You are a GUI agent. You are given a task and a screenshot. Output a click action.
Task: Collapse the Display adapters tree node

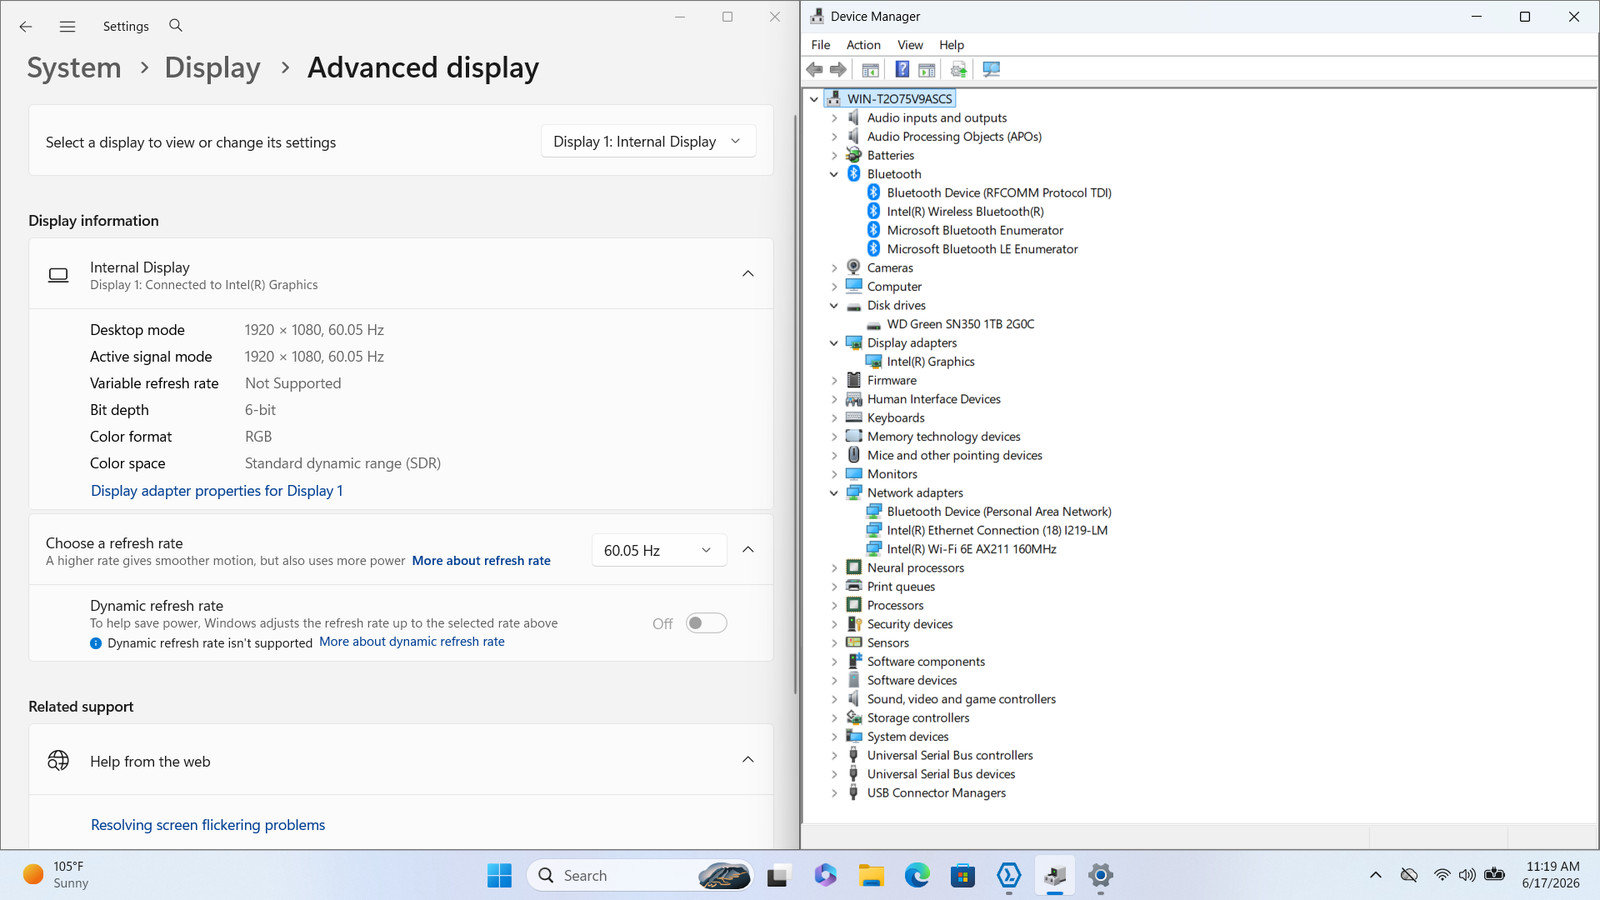(x=834, y=343)
